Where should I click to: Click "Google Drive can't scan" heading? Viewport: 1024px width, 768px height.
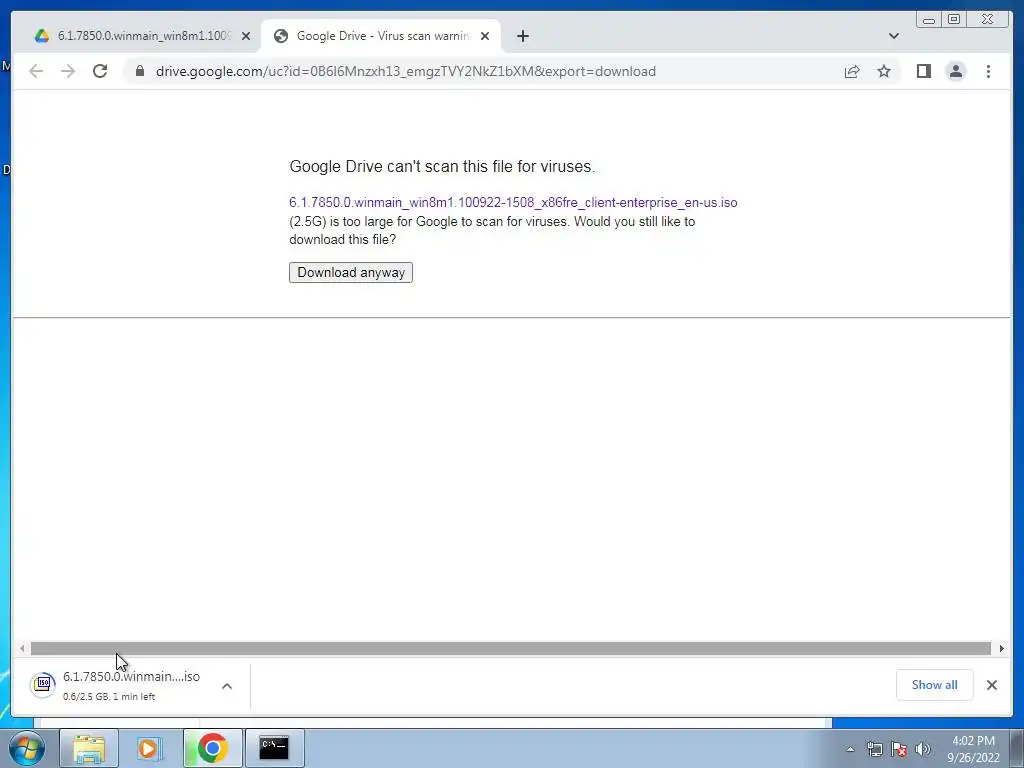pyautogui.click(x=442, y=167)
